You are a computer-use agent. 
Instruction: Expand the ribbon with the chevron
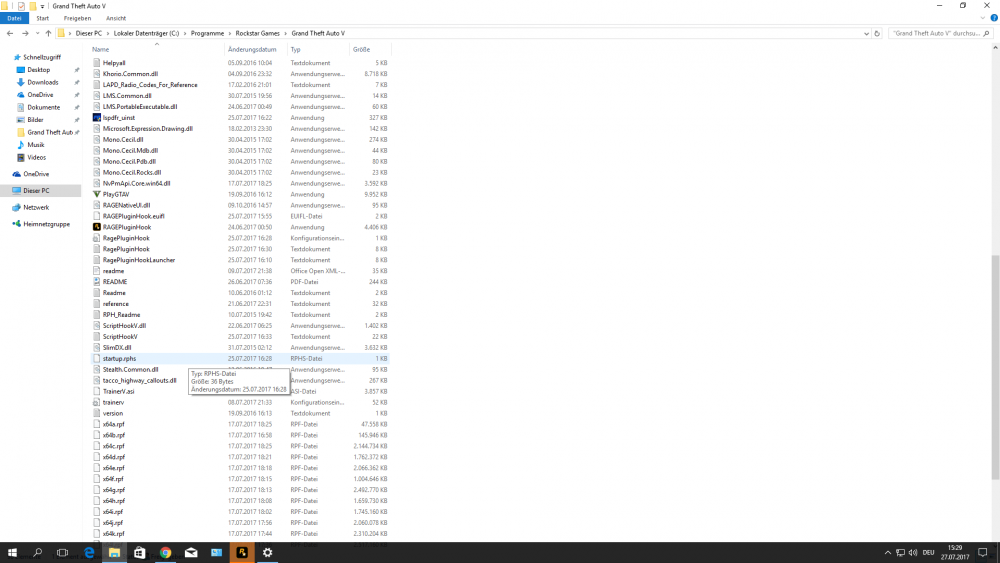coord(983,18)
